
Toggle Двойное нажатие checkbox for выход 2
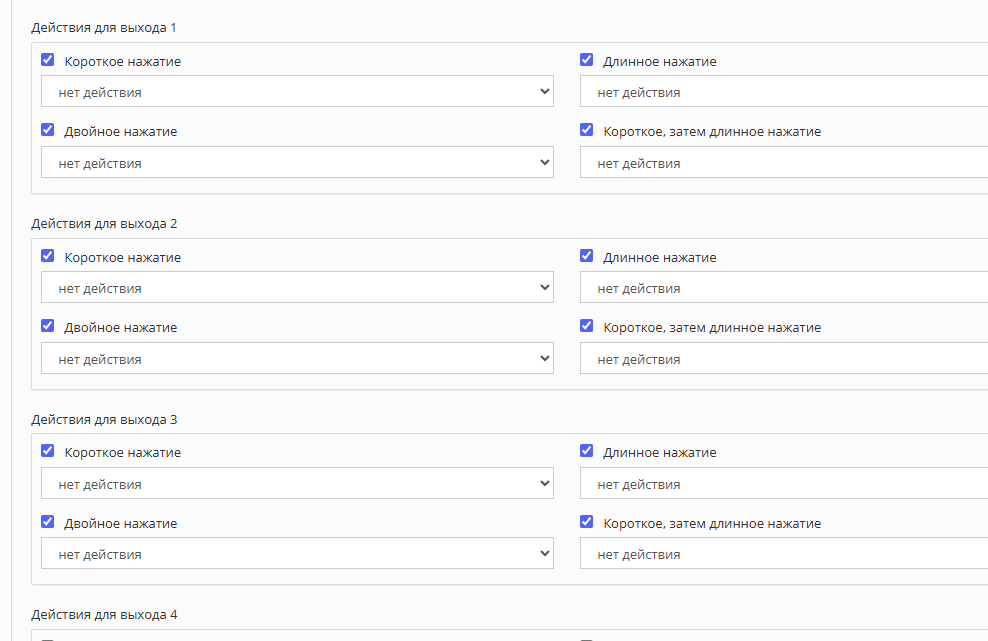(47, 326)
